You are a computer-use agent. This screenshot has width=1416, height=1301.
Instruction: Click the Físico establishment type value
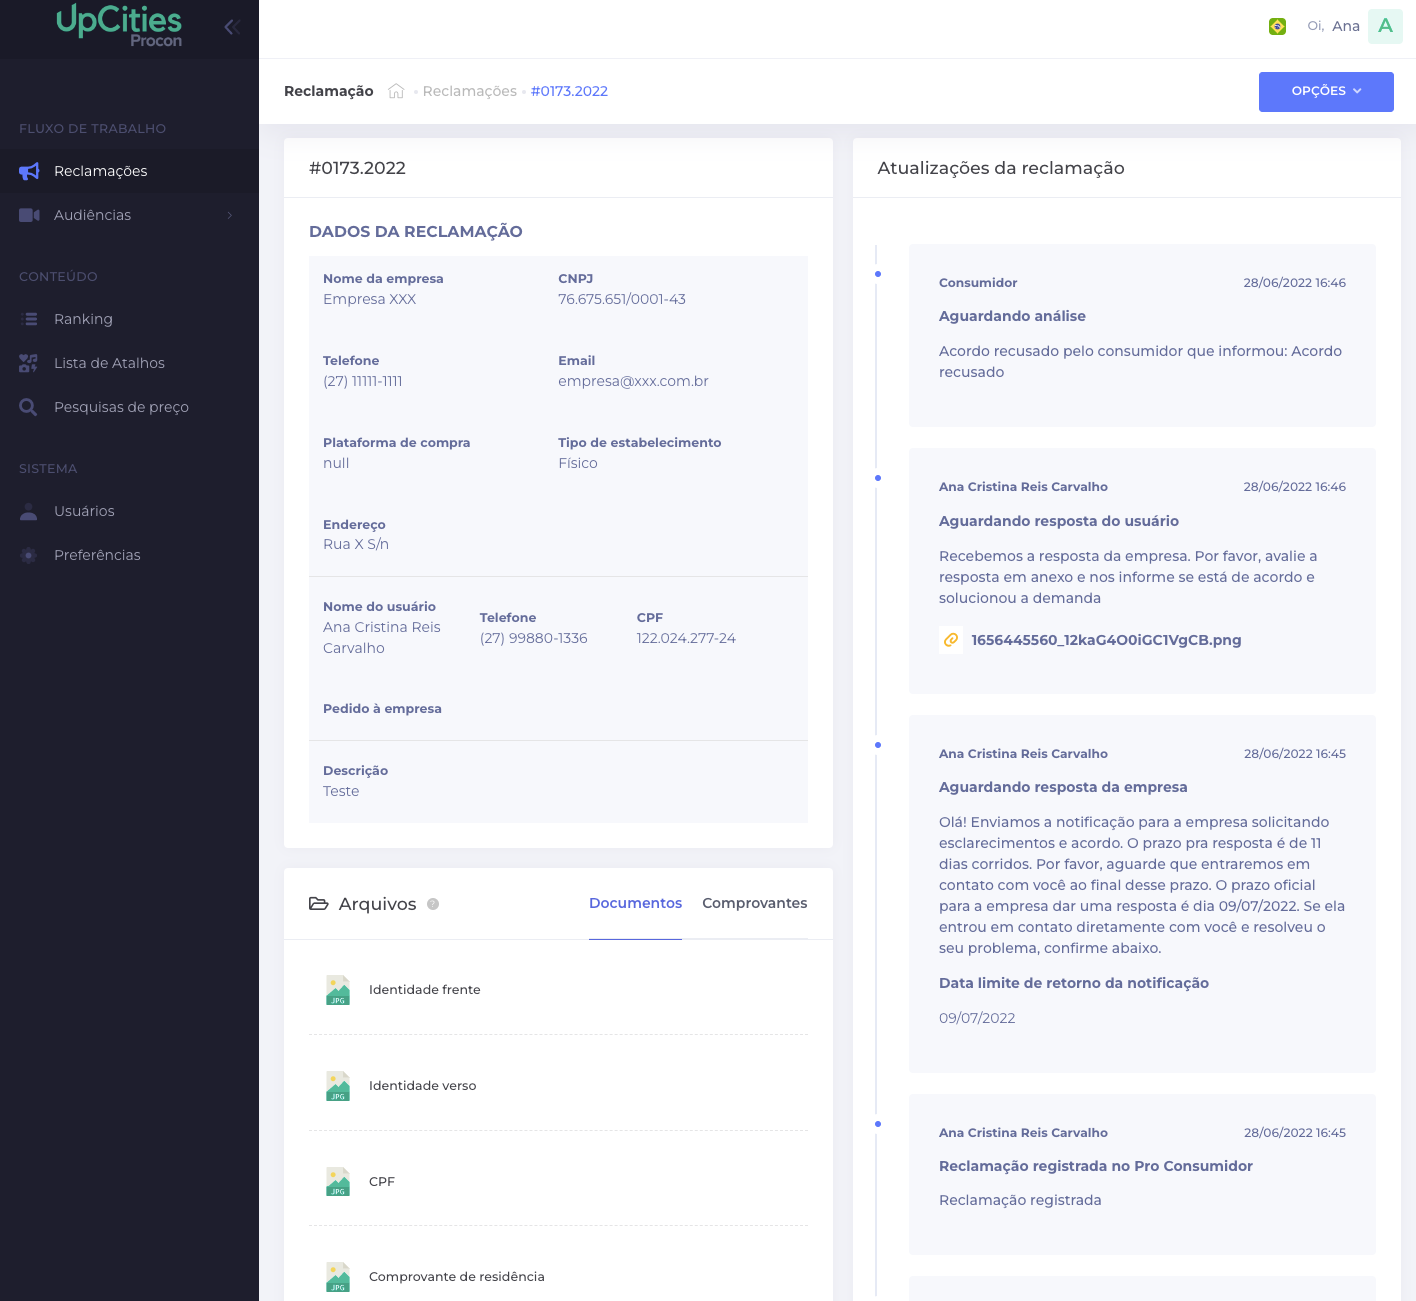[x=578, y=463]
